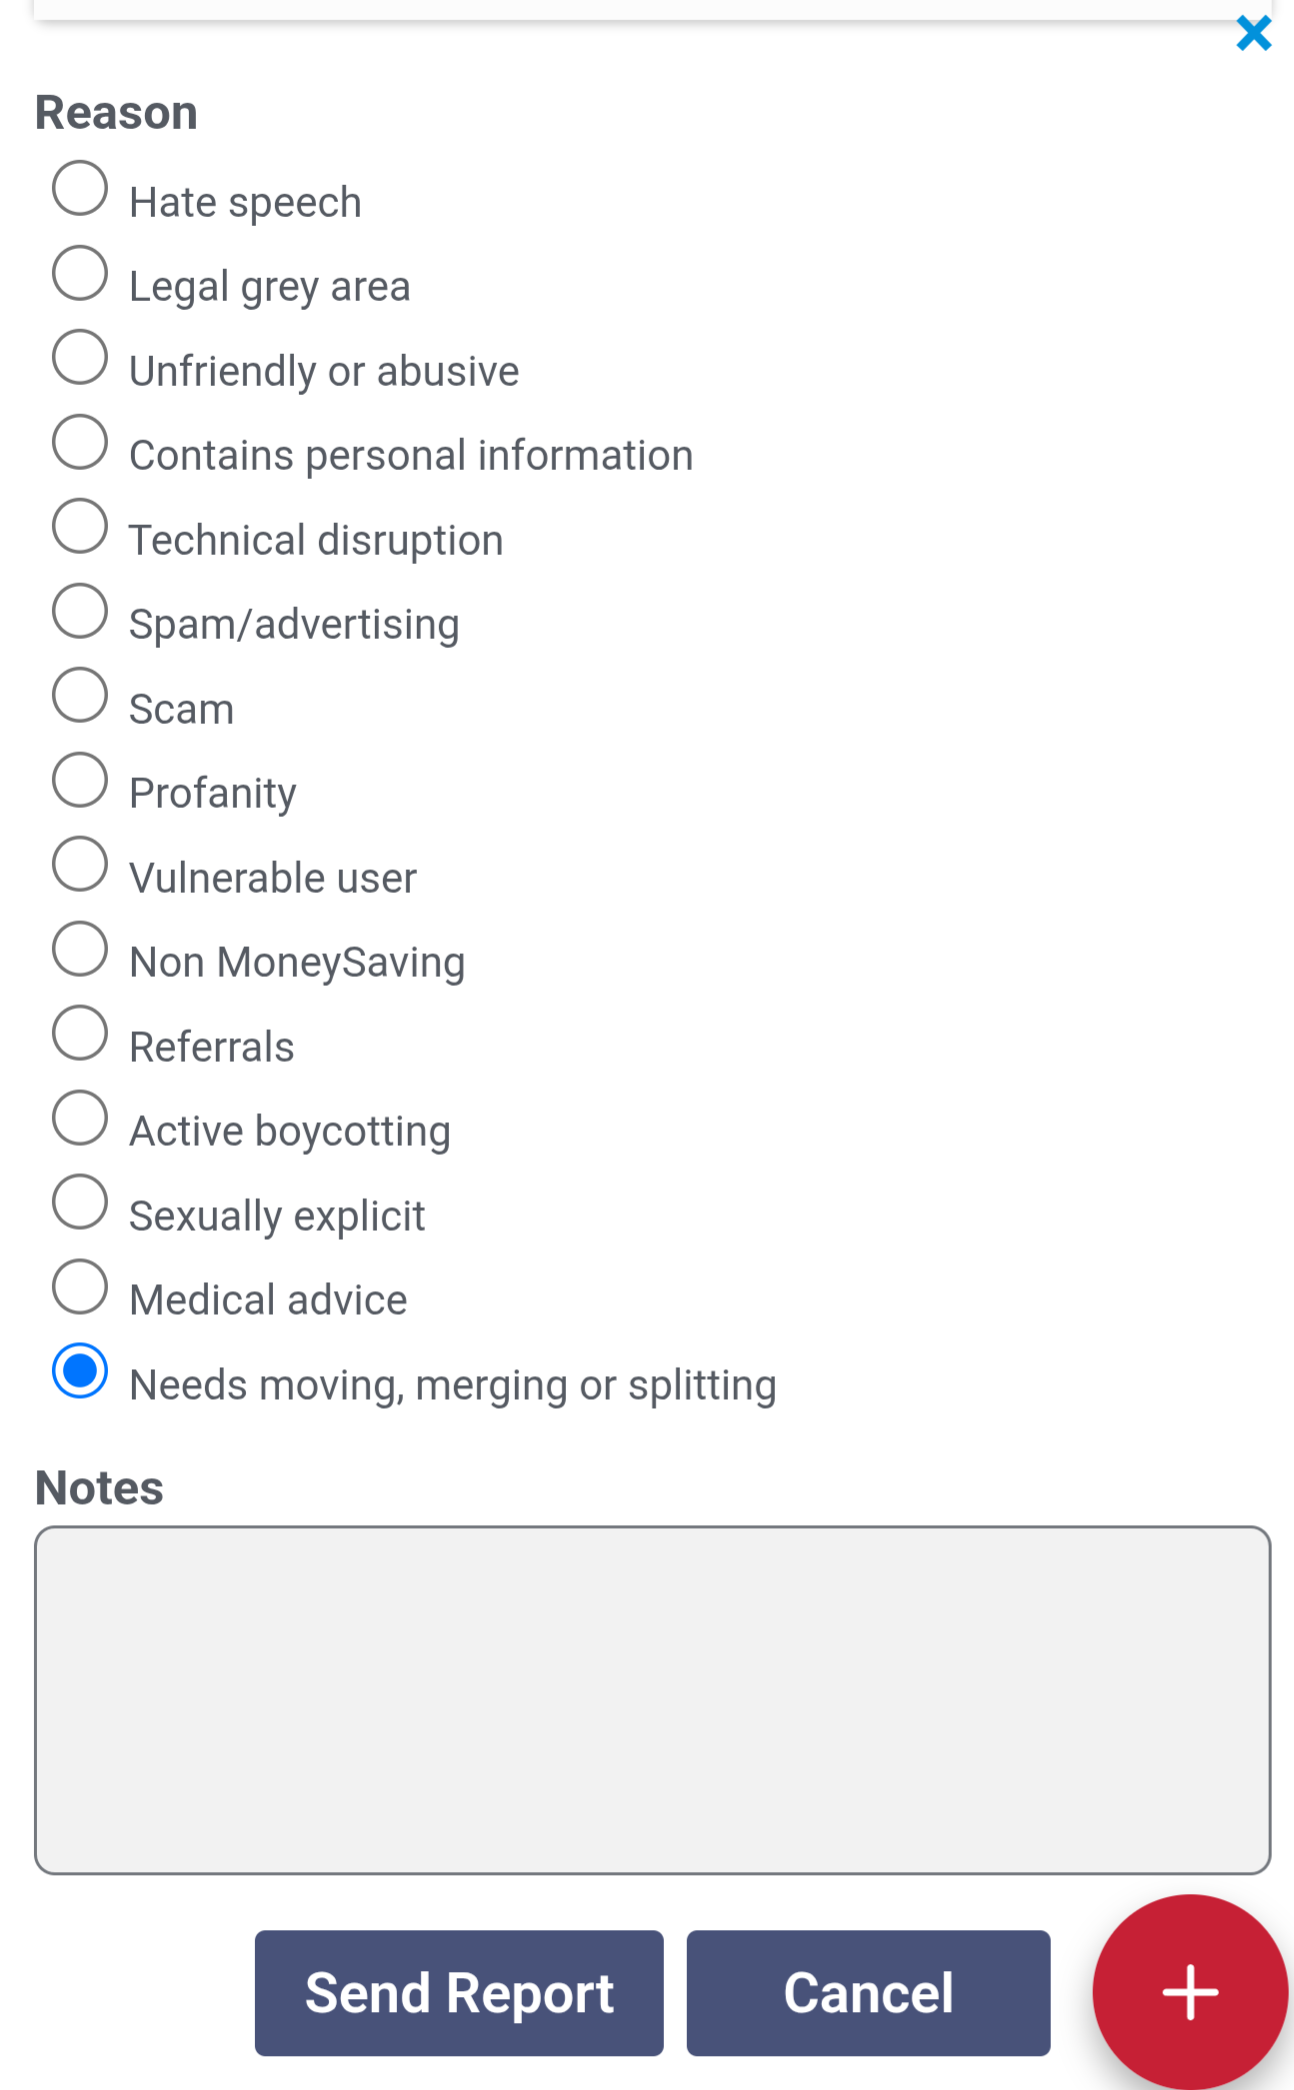This screenshot has width=1294, height=2090.
Task: Tap the red plus floating button
Action: pos(1189,1991)
